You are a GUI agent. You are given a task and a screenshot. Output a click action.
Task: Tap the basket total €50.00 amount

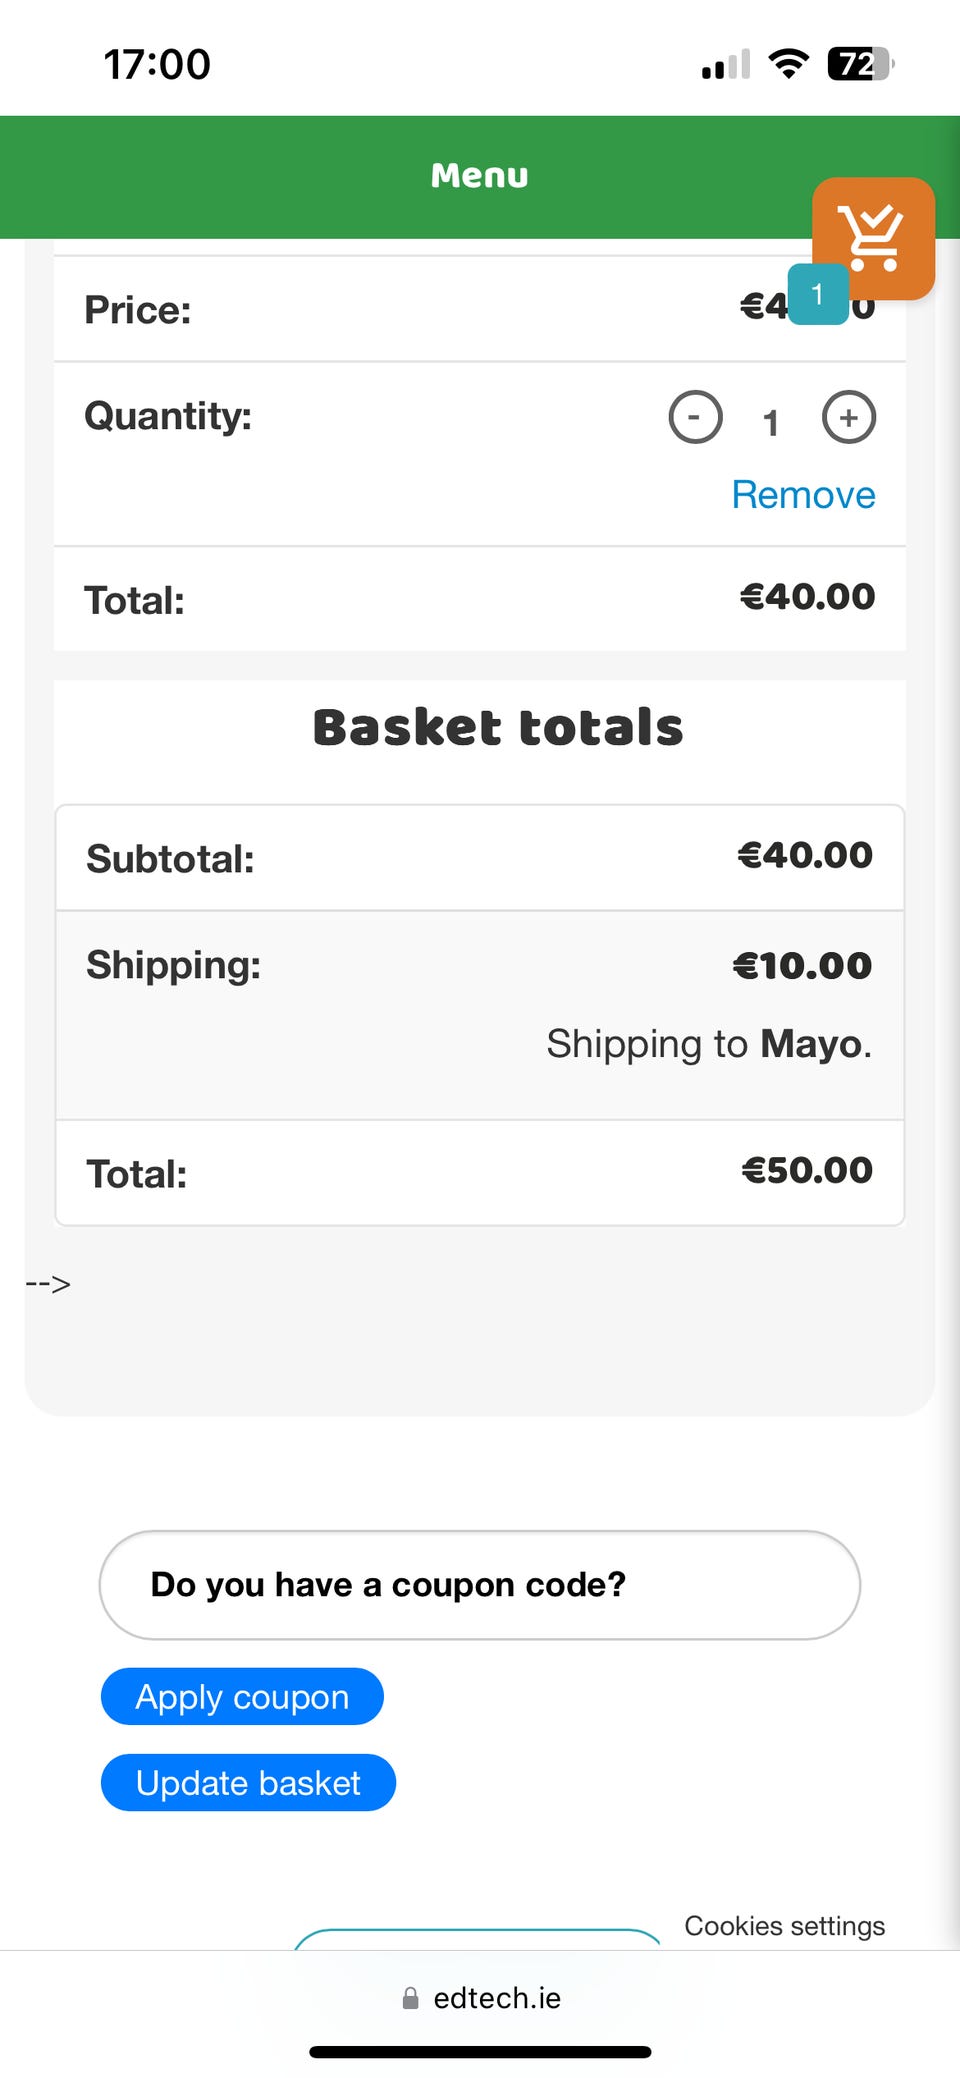pyautogui.click(x=806, y=1170)
